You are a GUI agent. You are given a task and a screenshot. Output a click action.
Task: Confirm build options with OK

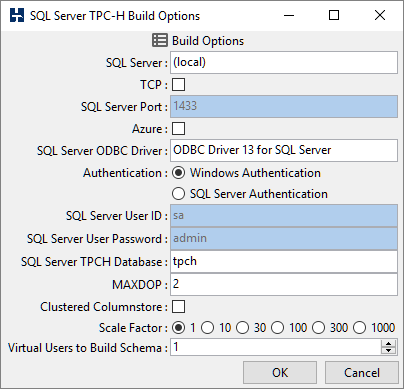pyautogui.click(x=280, y=373)
